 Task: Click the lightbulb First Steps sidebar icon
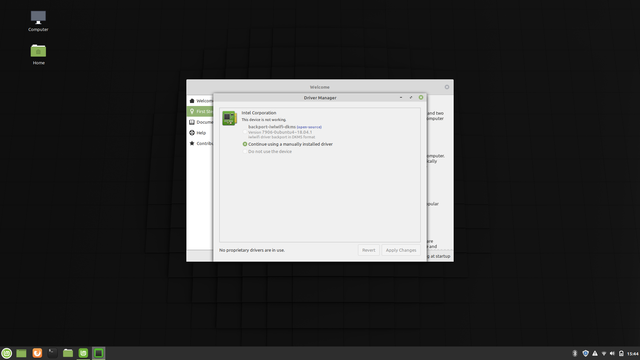click(192, 111)
